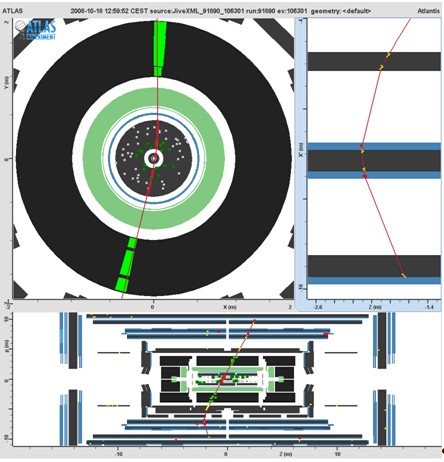Screen dimensions: 444x462
Task: Click the Atlantis label in title bar
Action: click(429, 11)
